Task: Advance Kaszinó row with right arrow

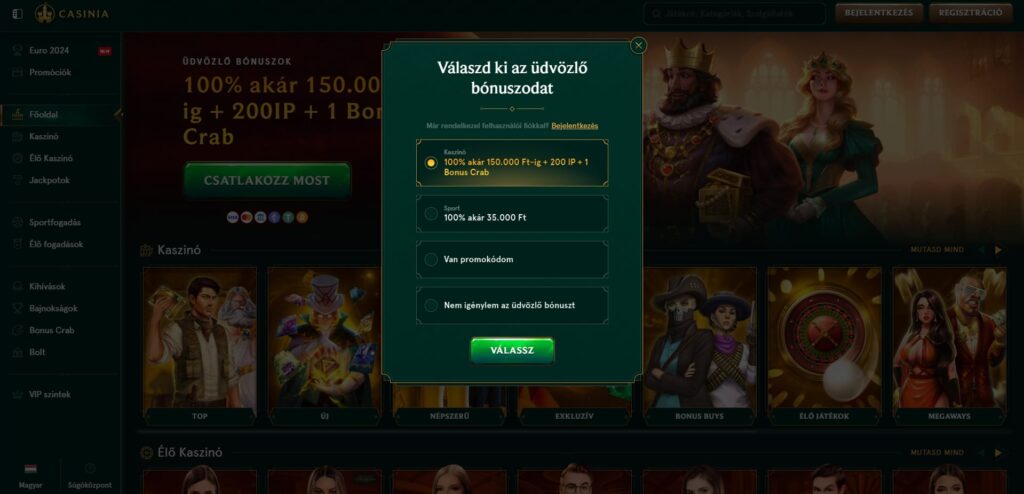Action: [x=998, y=250]
